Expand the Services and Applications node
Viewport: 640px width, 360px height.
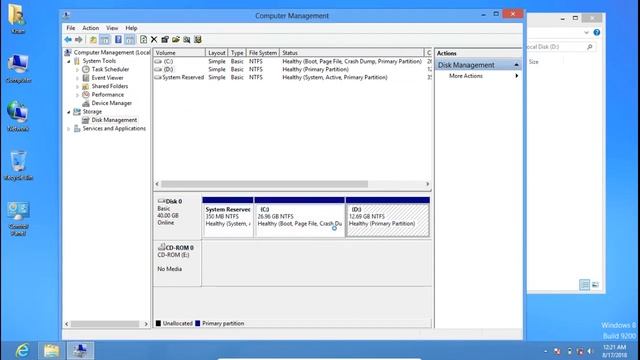click(69, 129)
